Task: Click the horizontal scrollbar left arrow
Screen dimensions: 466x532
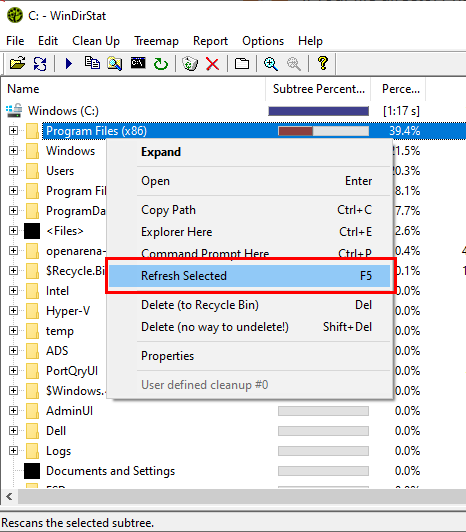Action: 9,497
